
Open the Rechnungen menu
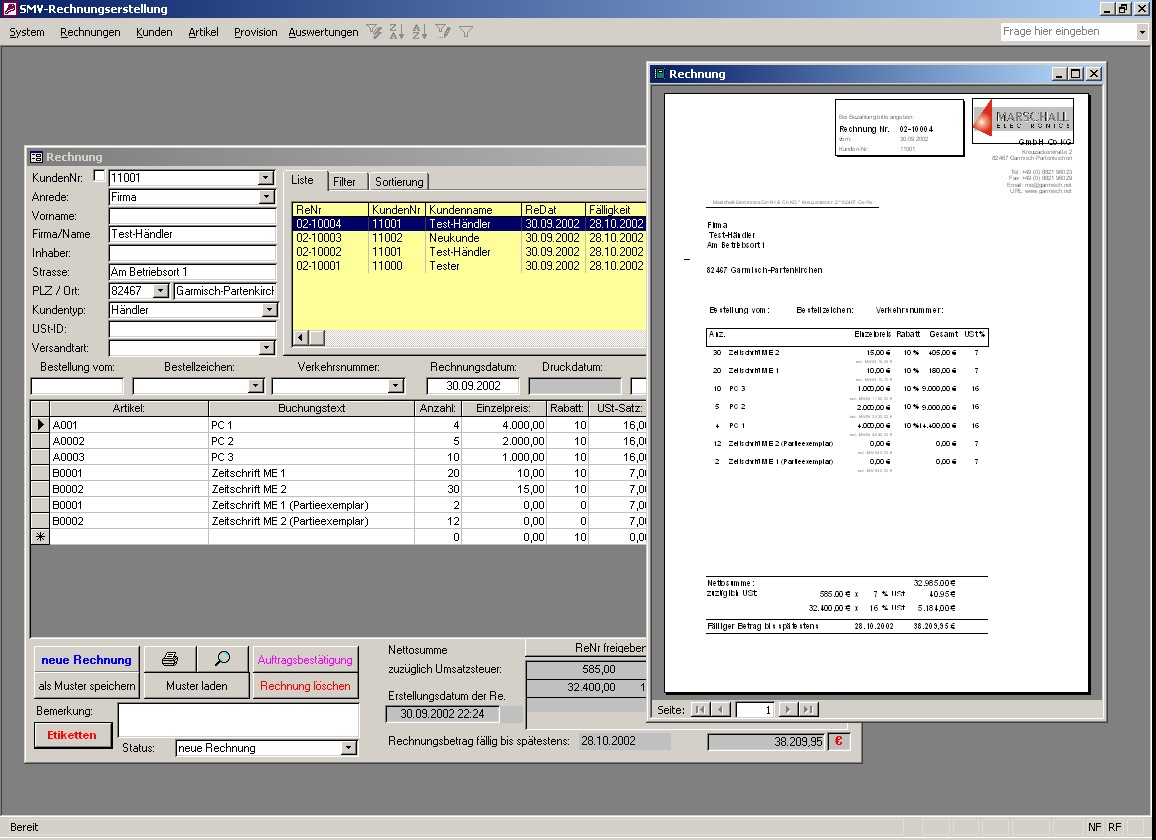tap(90, 32)
